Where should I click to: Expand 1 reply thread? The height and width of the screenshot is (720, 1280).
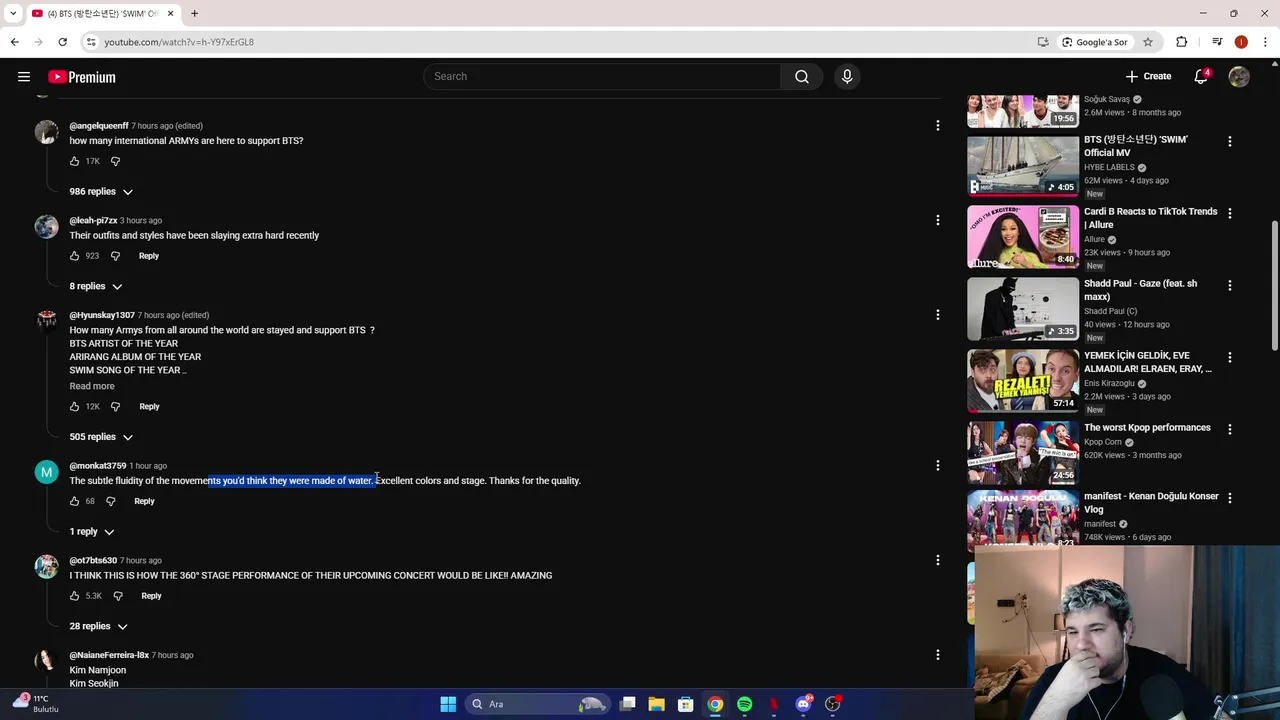click(92, 532)
